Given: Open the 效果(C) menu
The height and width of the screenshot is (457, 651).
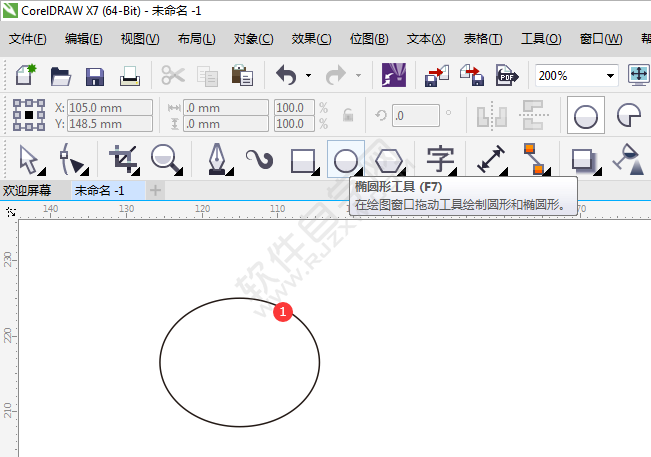Looking at the screenshot, I should pyautogui.click(x=311, y=39).
